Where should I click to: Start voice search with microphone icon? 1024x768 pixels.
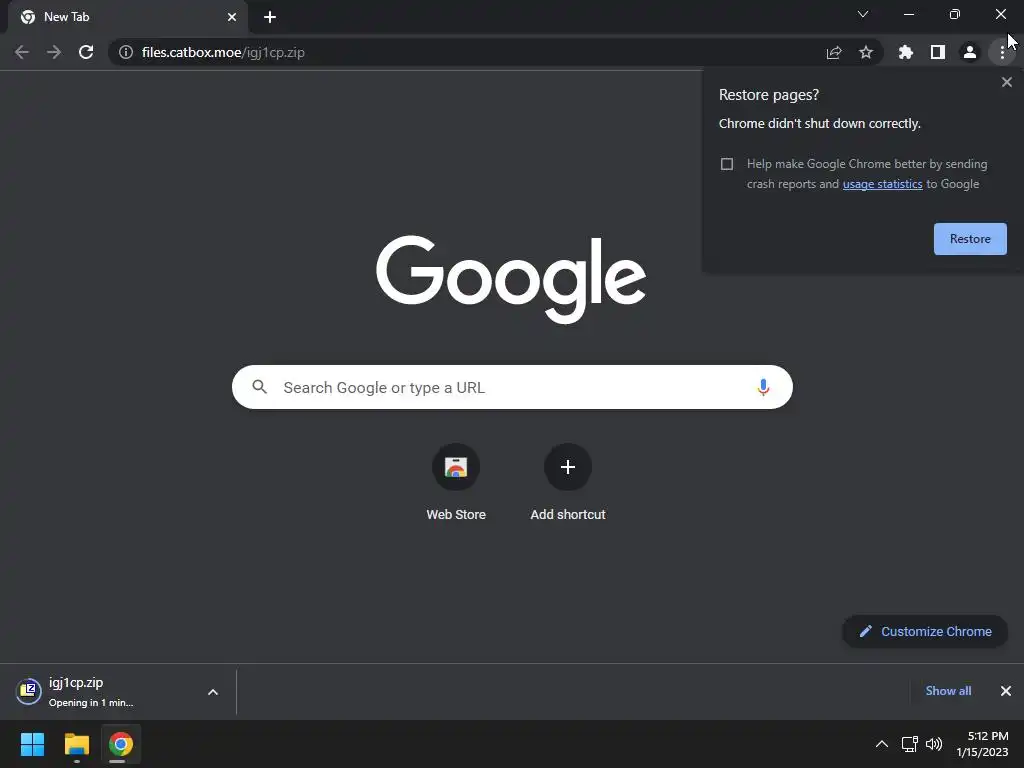[763, 387]
